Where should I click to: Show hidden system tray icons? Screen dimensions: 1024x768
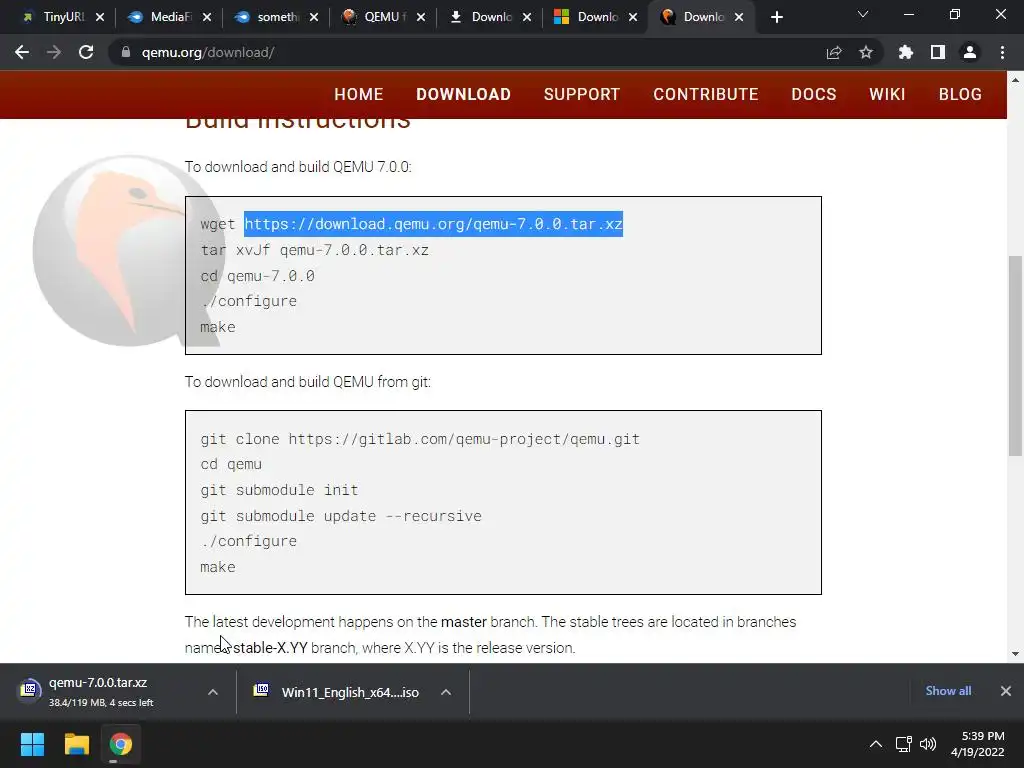[x=876, y=744]
